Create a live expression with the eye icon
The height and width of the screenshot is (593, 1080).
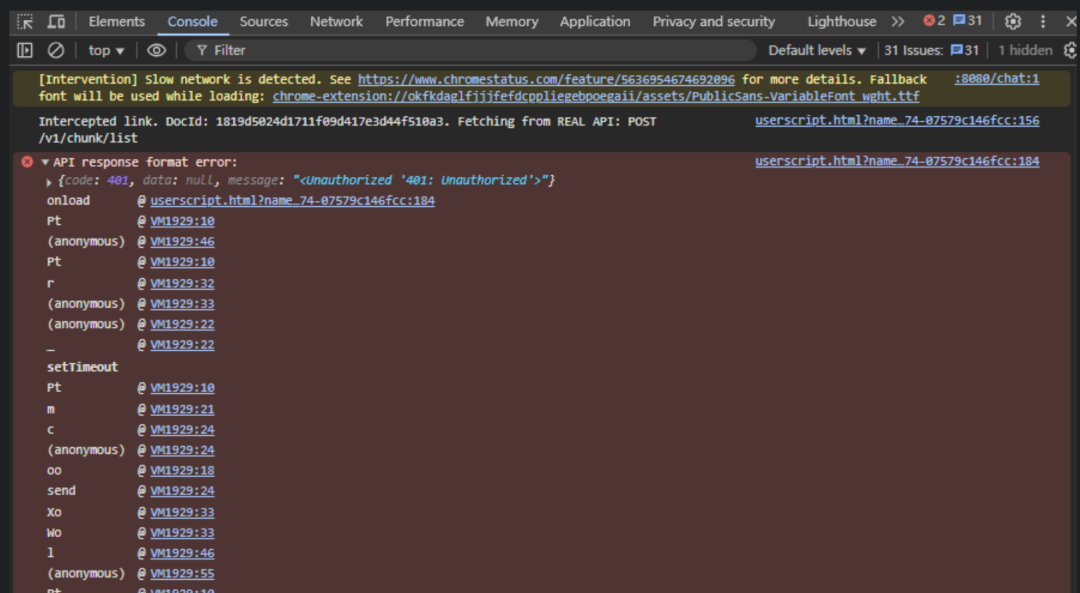[x=157, y=50]
